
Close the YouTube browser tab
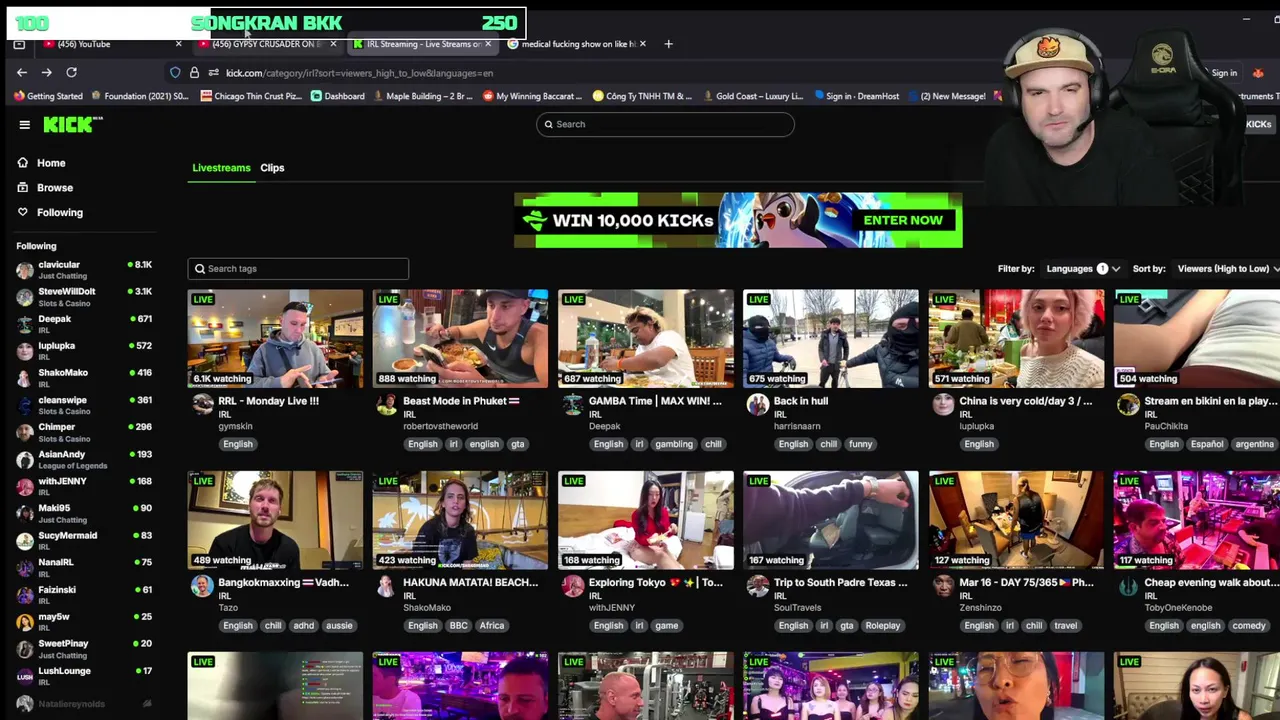(x=178, y=44)
